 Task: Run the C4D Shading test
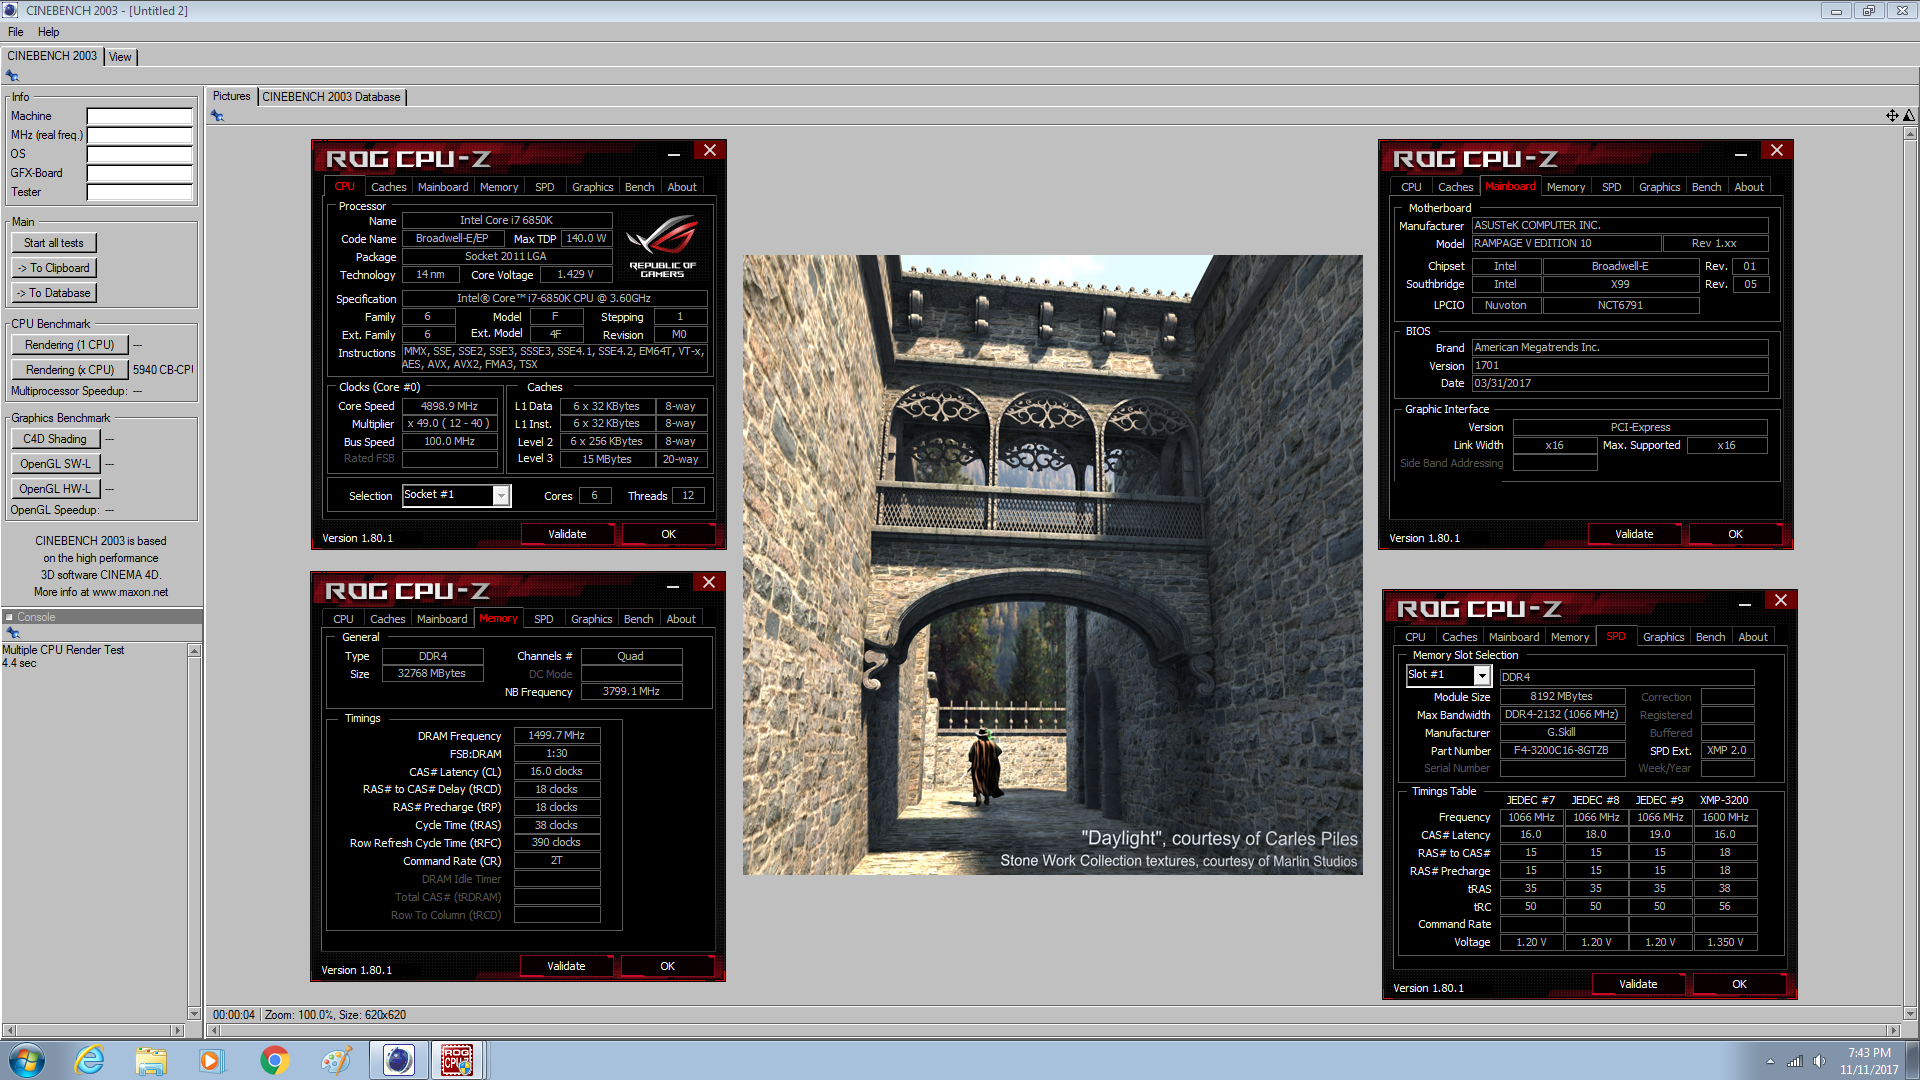[x=55, y=439]
